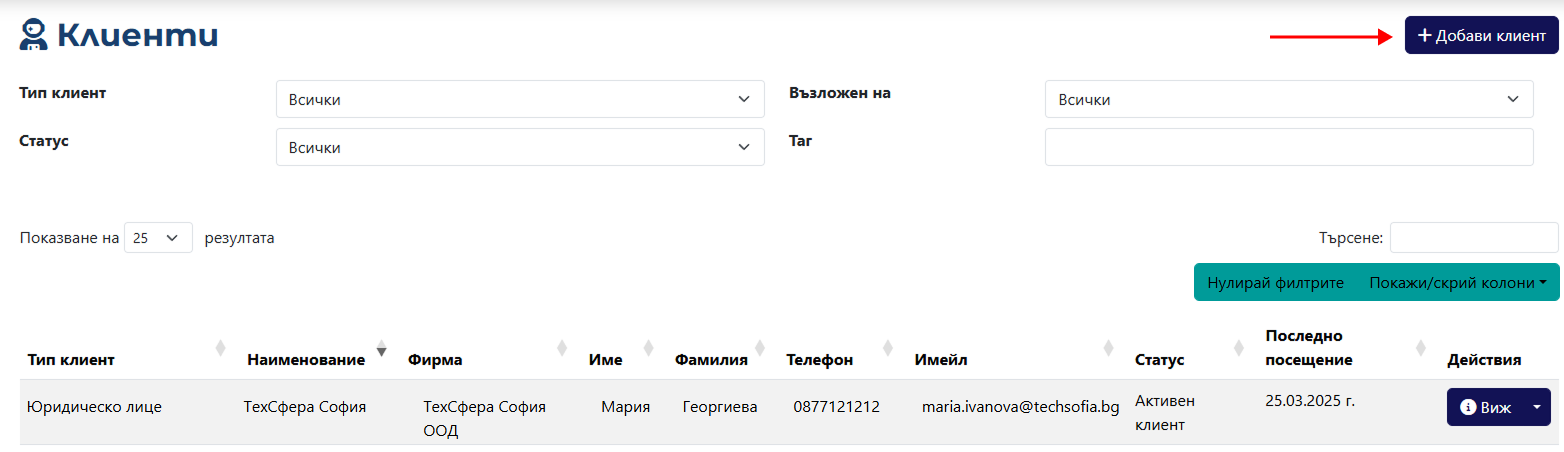Open the Възложен на dropdown

[1289, 99]
